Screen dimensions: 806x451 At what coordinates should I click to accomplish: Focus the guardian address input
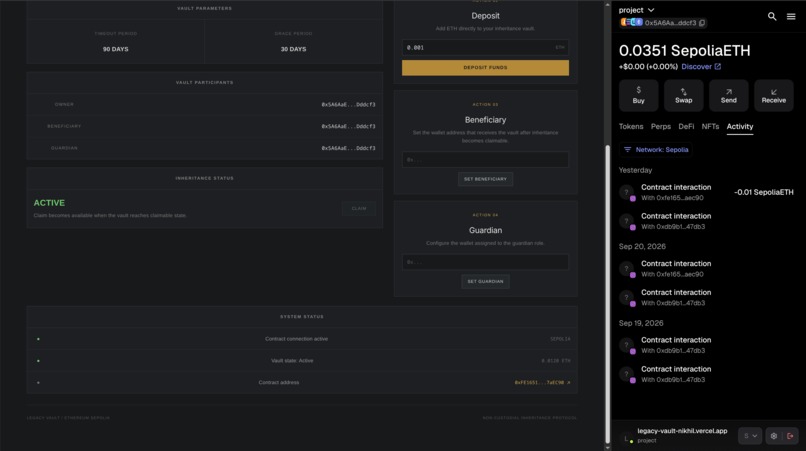pyautogui.click(x=485, y=262)
